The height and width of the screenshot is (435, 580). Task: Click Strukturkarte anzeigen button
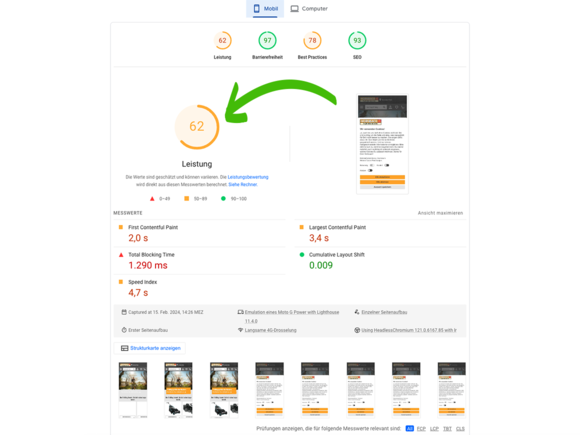pos(150,348)
